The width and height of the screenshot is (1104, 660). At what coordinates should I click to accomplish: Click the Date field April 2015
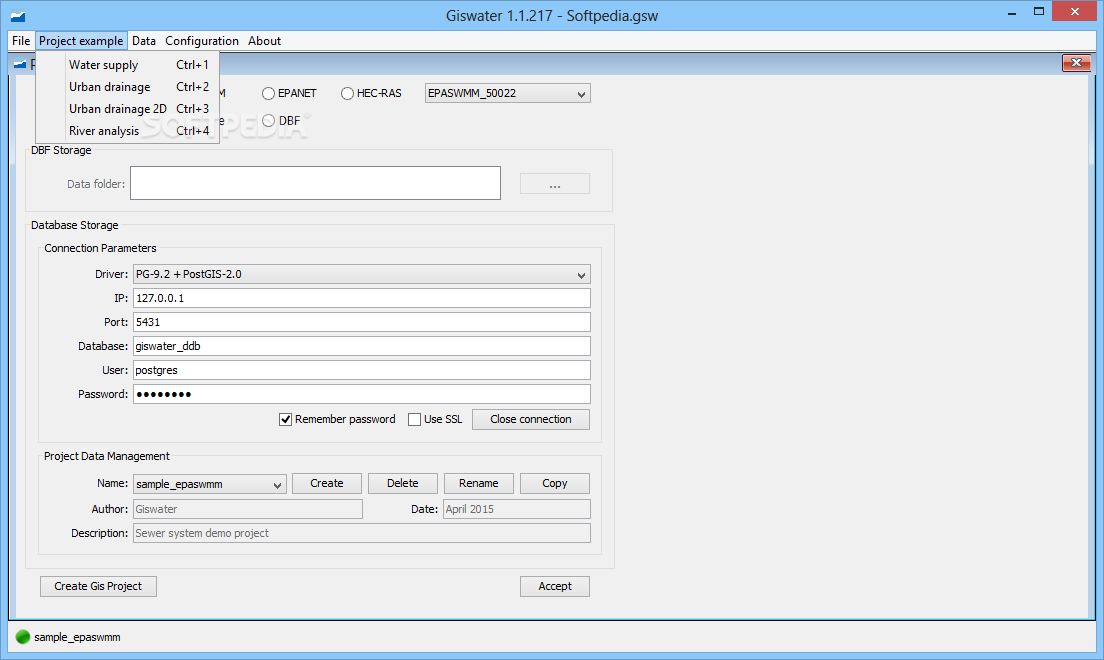point(517,509)
